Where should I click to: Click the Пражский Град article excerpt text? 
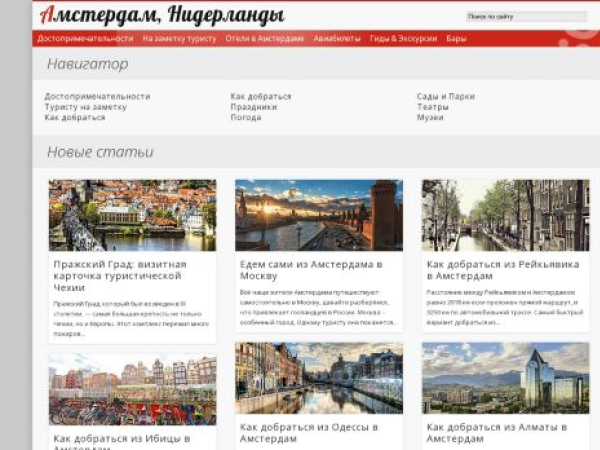[131, 319]
